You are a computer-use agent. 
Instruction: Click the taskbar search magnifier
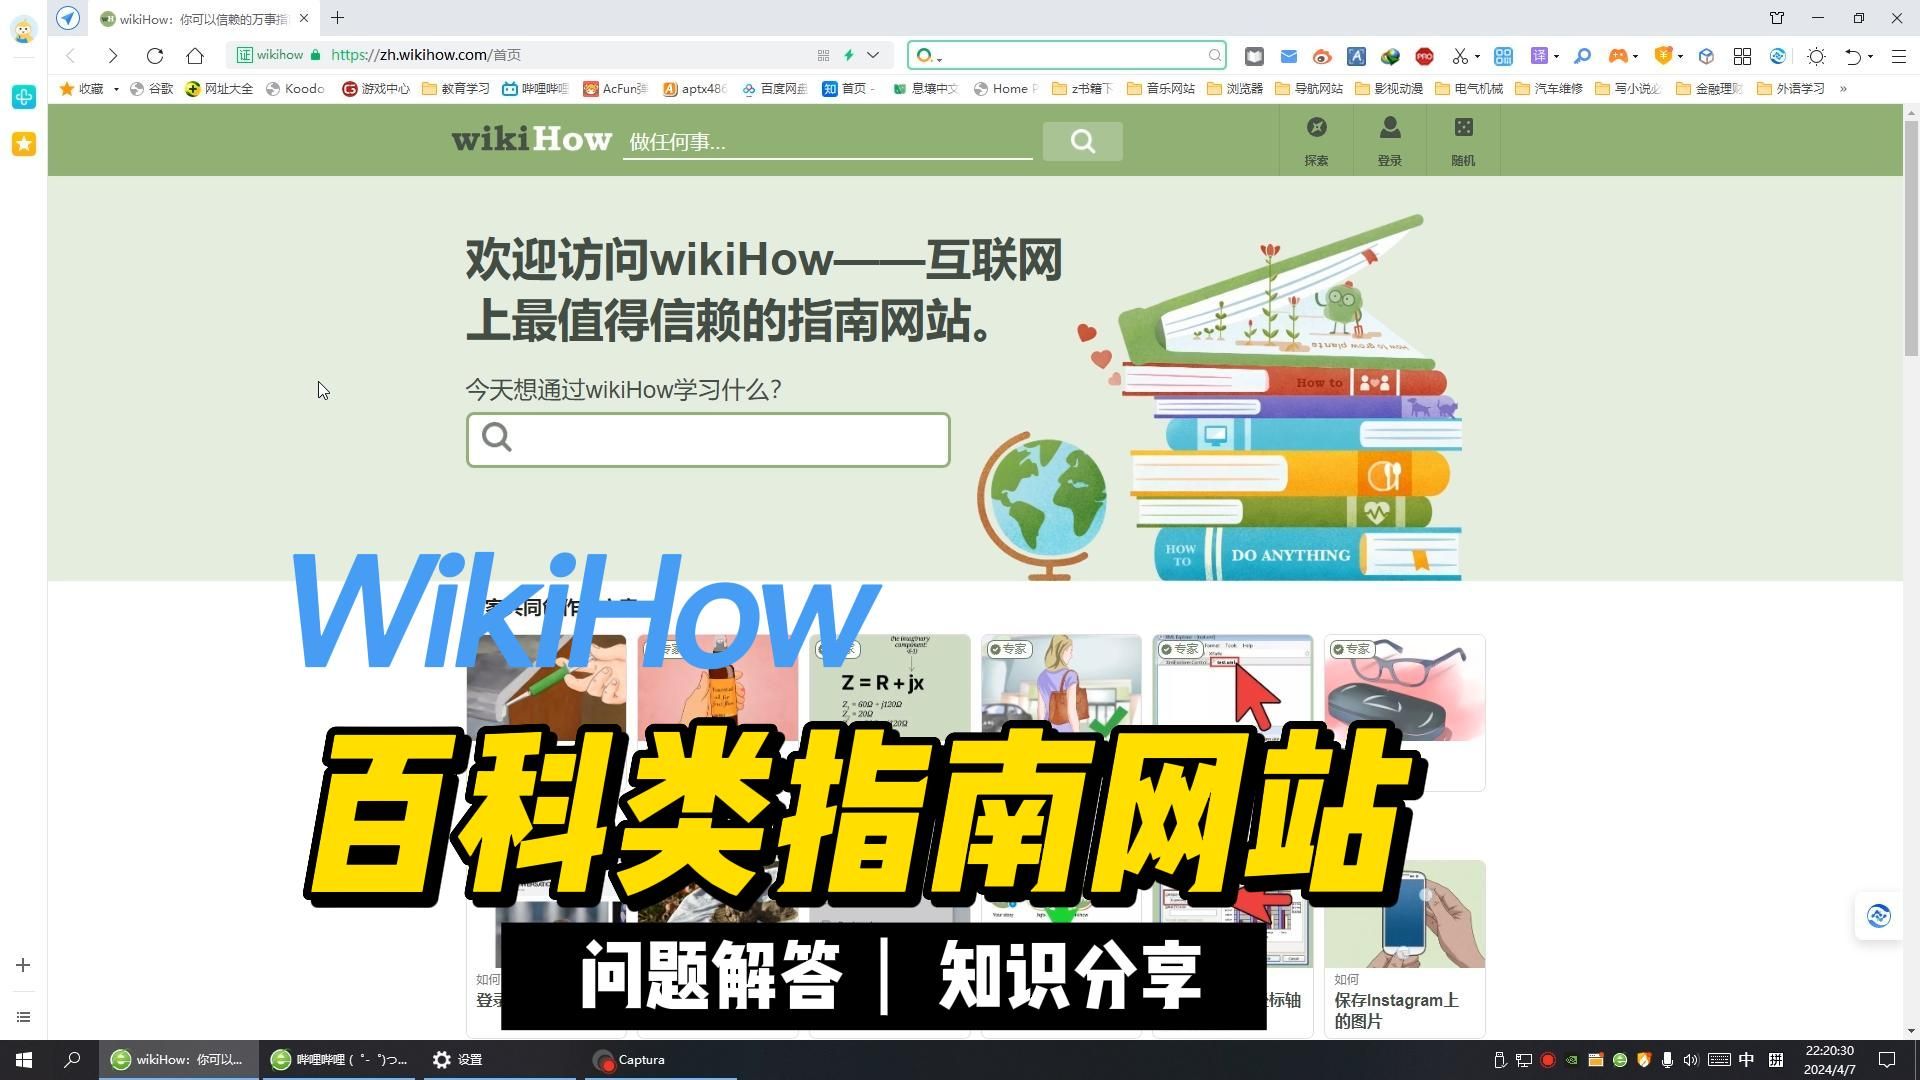click(x=72, y=1060)
